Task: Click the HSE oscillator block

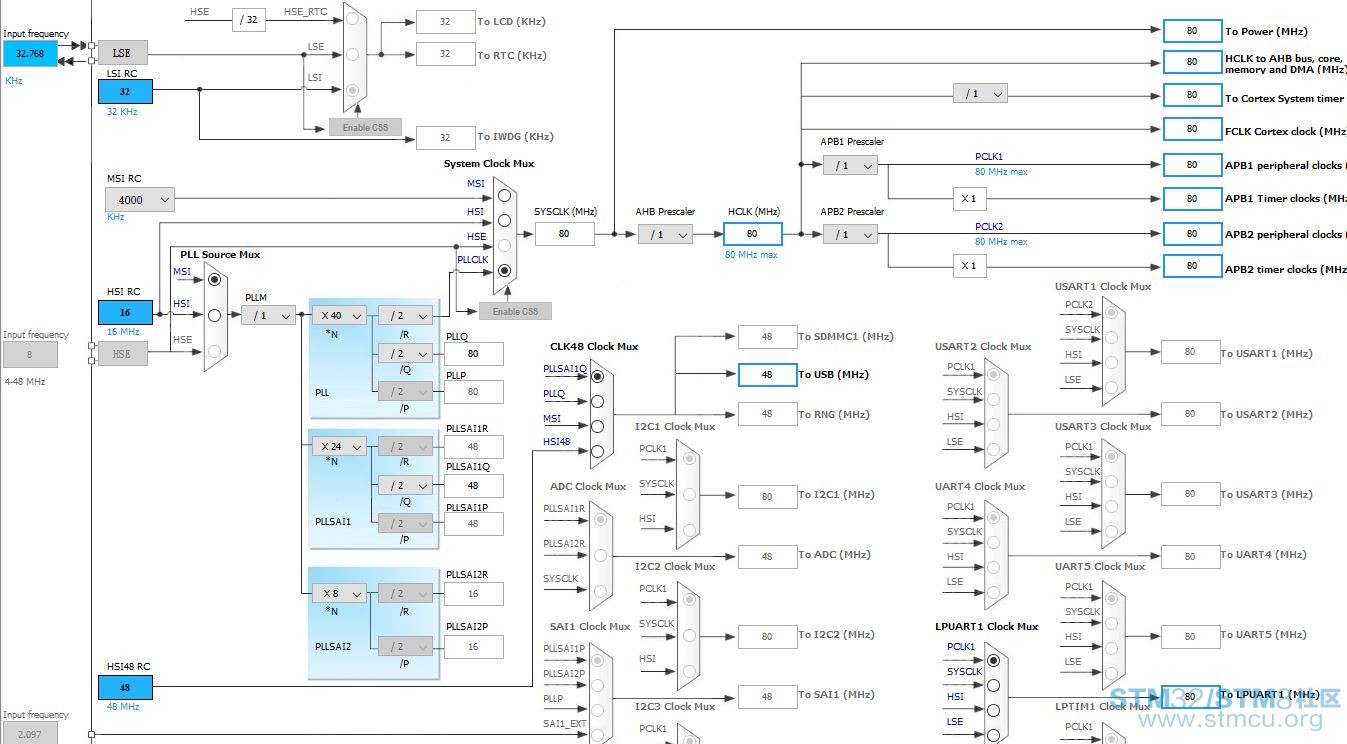Action: [122, 353]
